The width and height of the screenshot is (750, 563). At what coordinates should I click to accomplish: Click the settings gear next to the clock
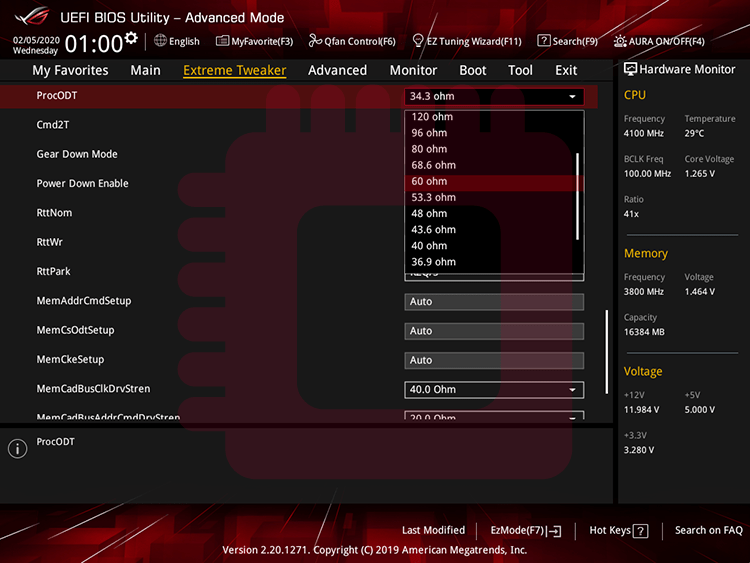[x=131, y=37]
